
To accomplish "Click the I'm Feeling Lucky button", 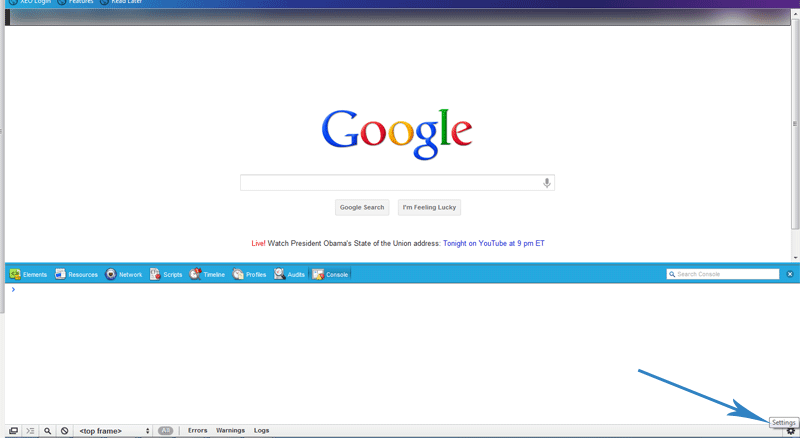I will pos(429,207).
